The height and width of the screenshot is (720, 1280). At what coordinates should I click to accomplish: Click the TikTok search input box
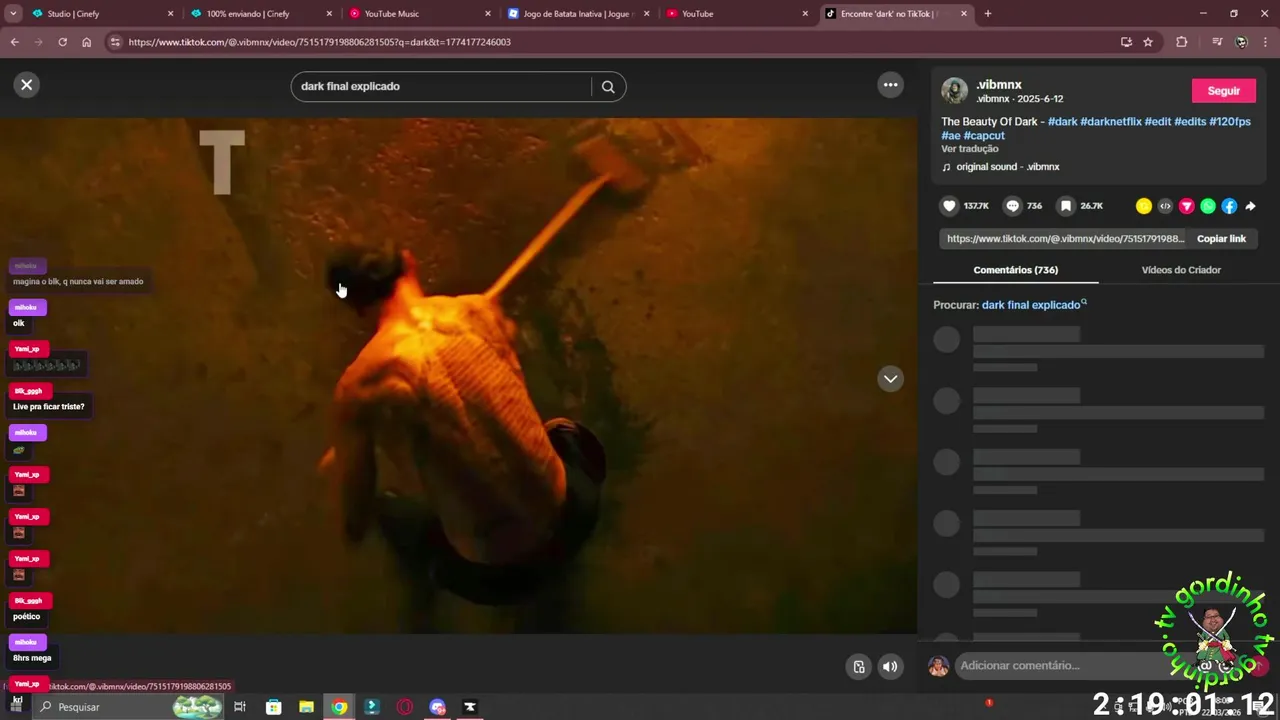pos(443,86)
